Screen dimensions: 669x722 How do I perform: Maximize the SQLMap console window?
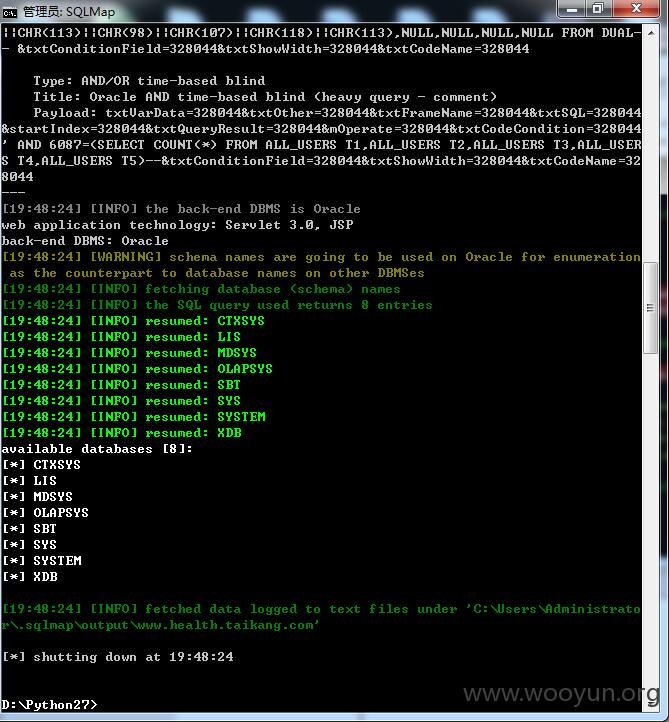point(598,9)
